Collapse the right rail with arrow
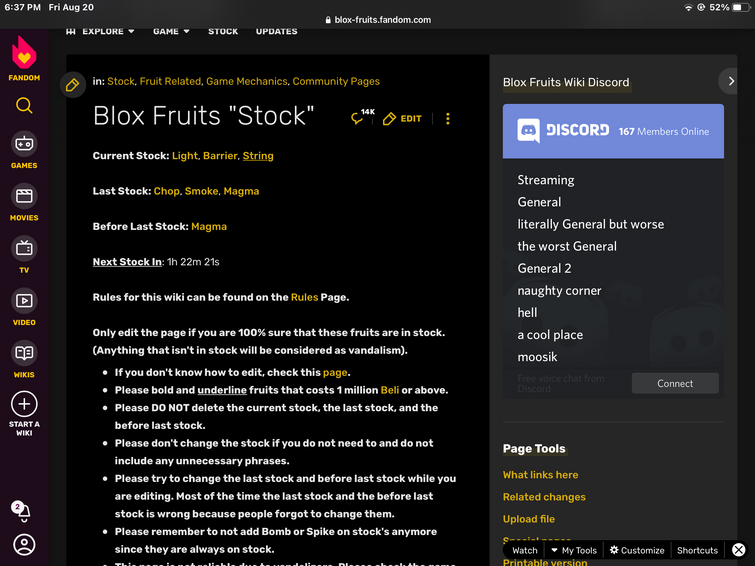 (732, 81)
